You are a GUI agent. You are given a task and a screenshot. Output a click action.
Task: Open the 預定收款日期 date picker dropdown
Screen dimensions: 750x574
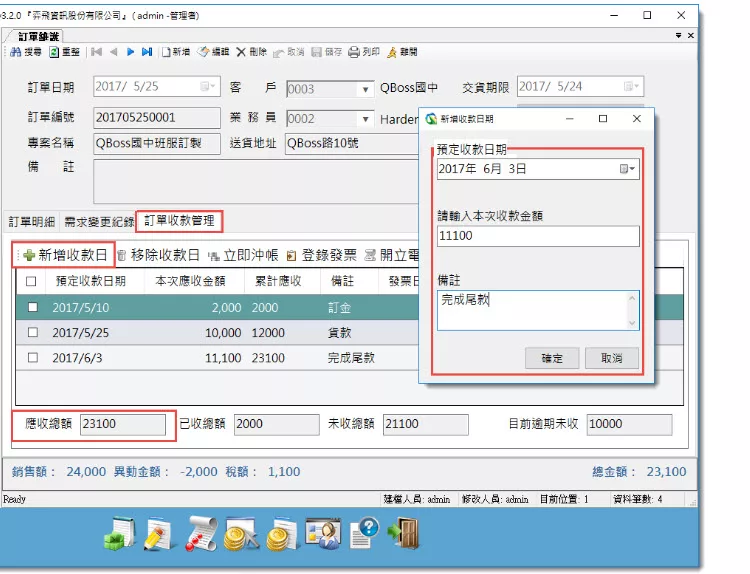(627, 170)
